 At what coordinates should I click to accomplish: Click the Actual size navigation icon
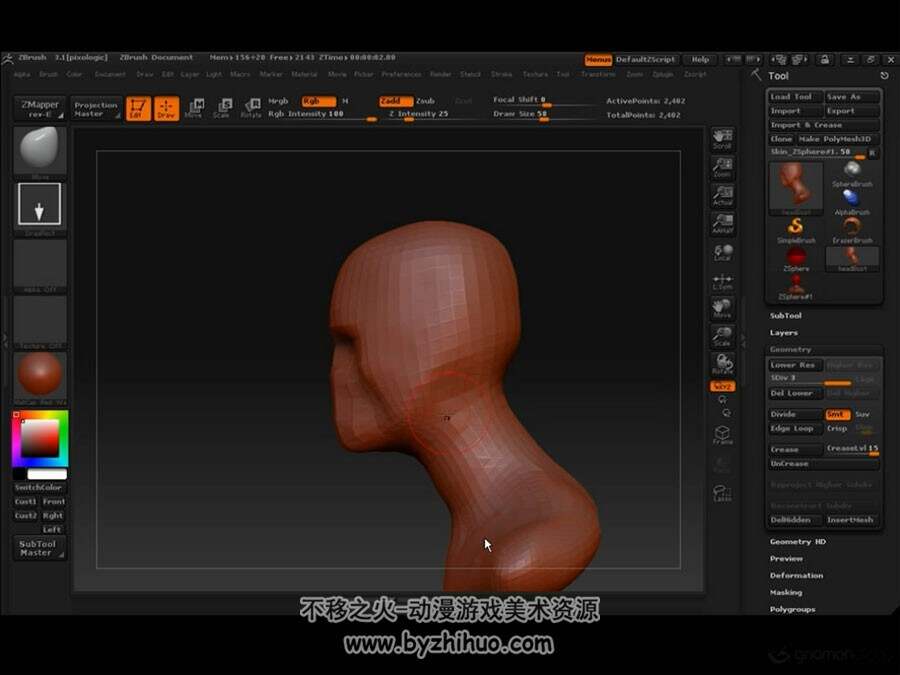(x=723, y=195)
